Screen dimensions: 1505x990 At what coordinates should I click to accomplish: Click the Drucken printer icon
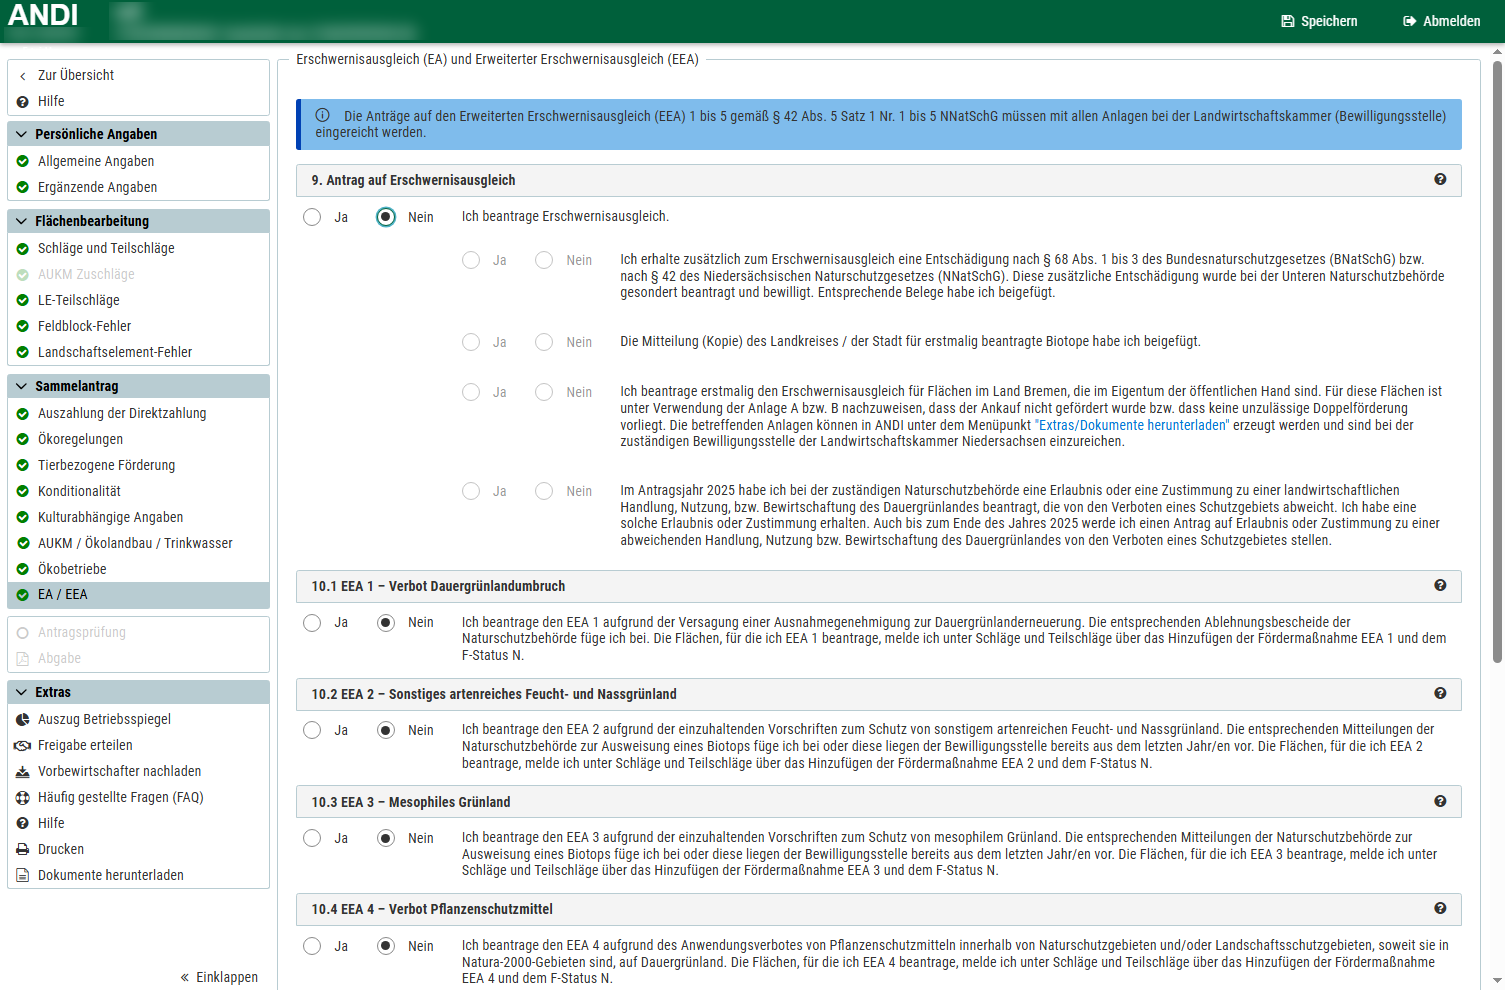(x=23, y=849)
